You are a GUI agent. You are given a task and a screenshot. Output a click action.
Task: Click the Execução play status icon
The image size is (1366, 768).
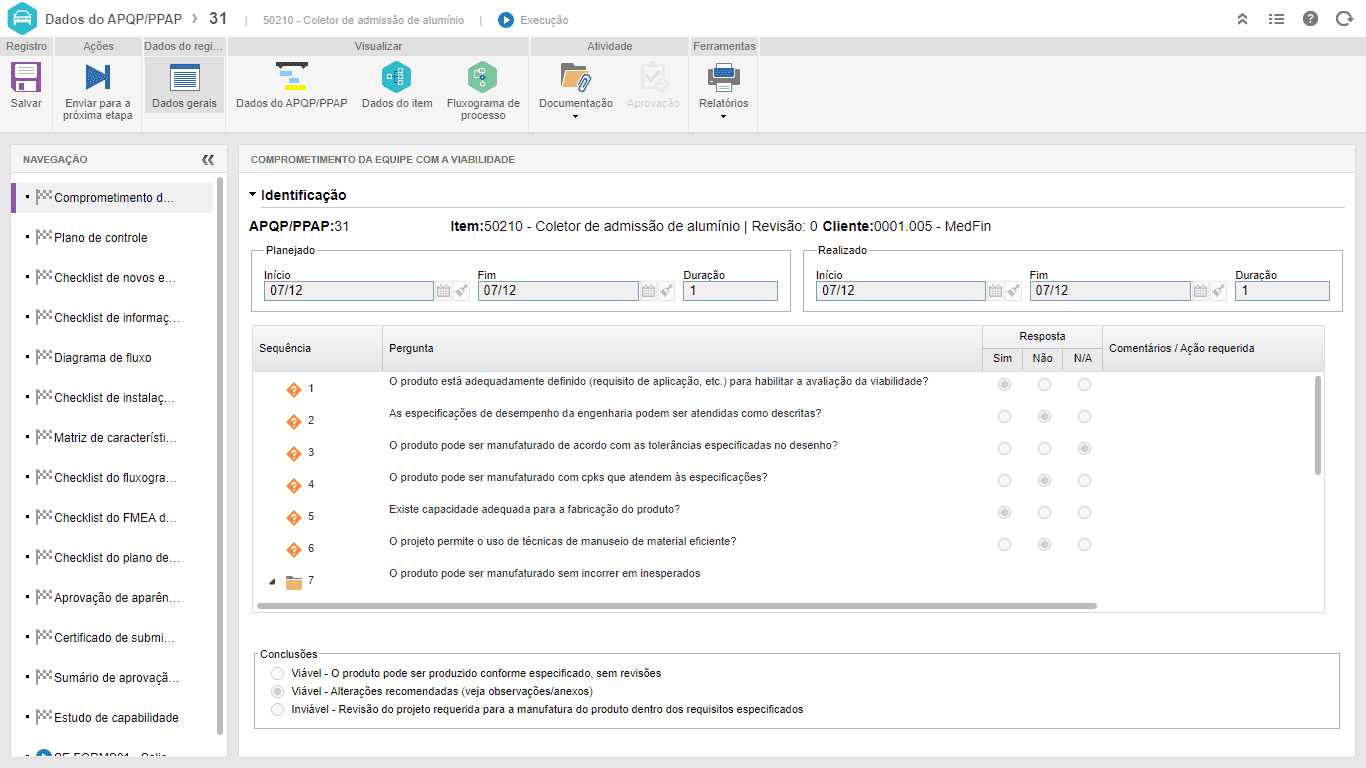[x=506, y=20]
